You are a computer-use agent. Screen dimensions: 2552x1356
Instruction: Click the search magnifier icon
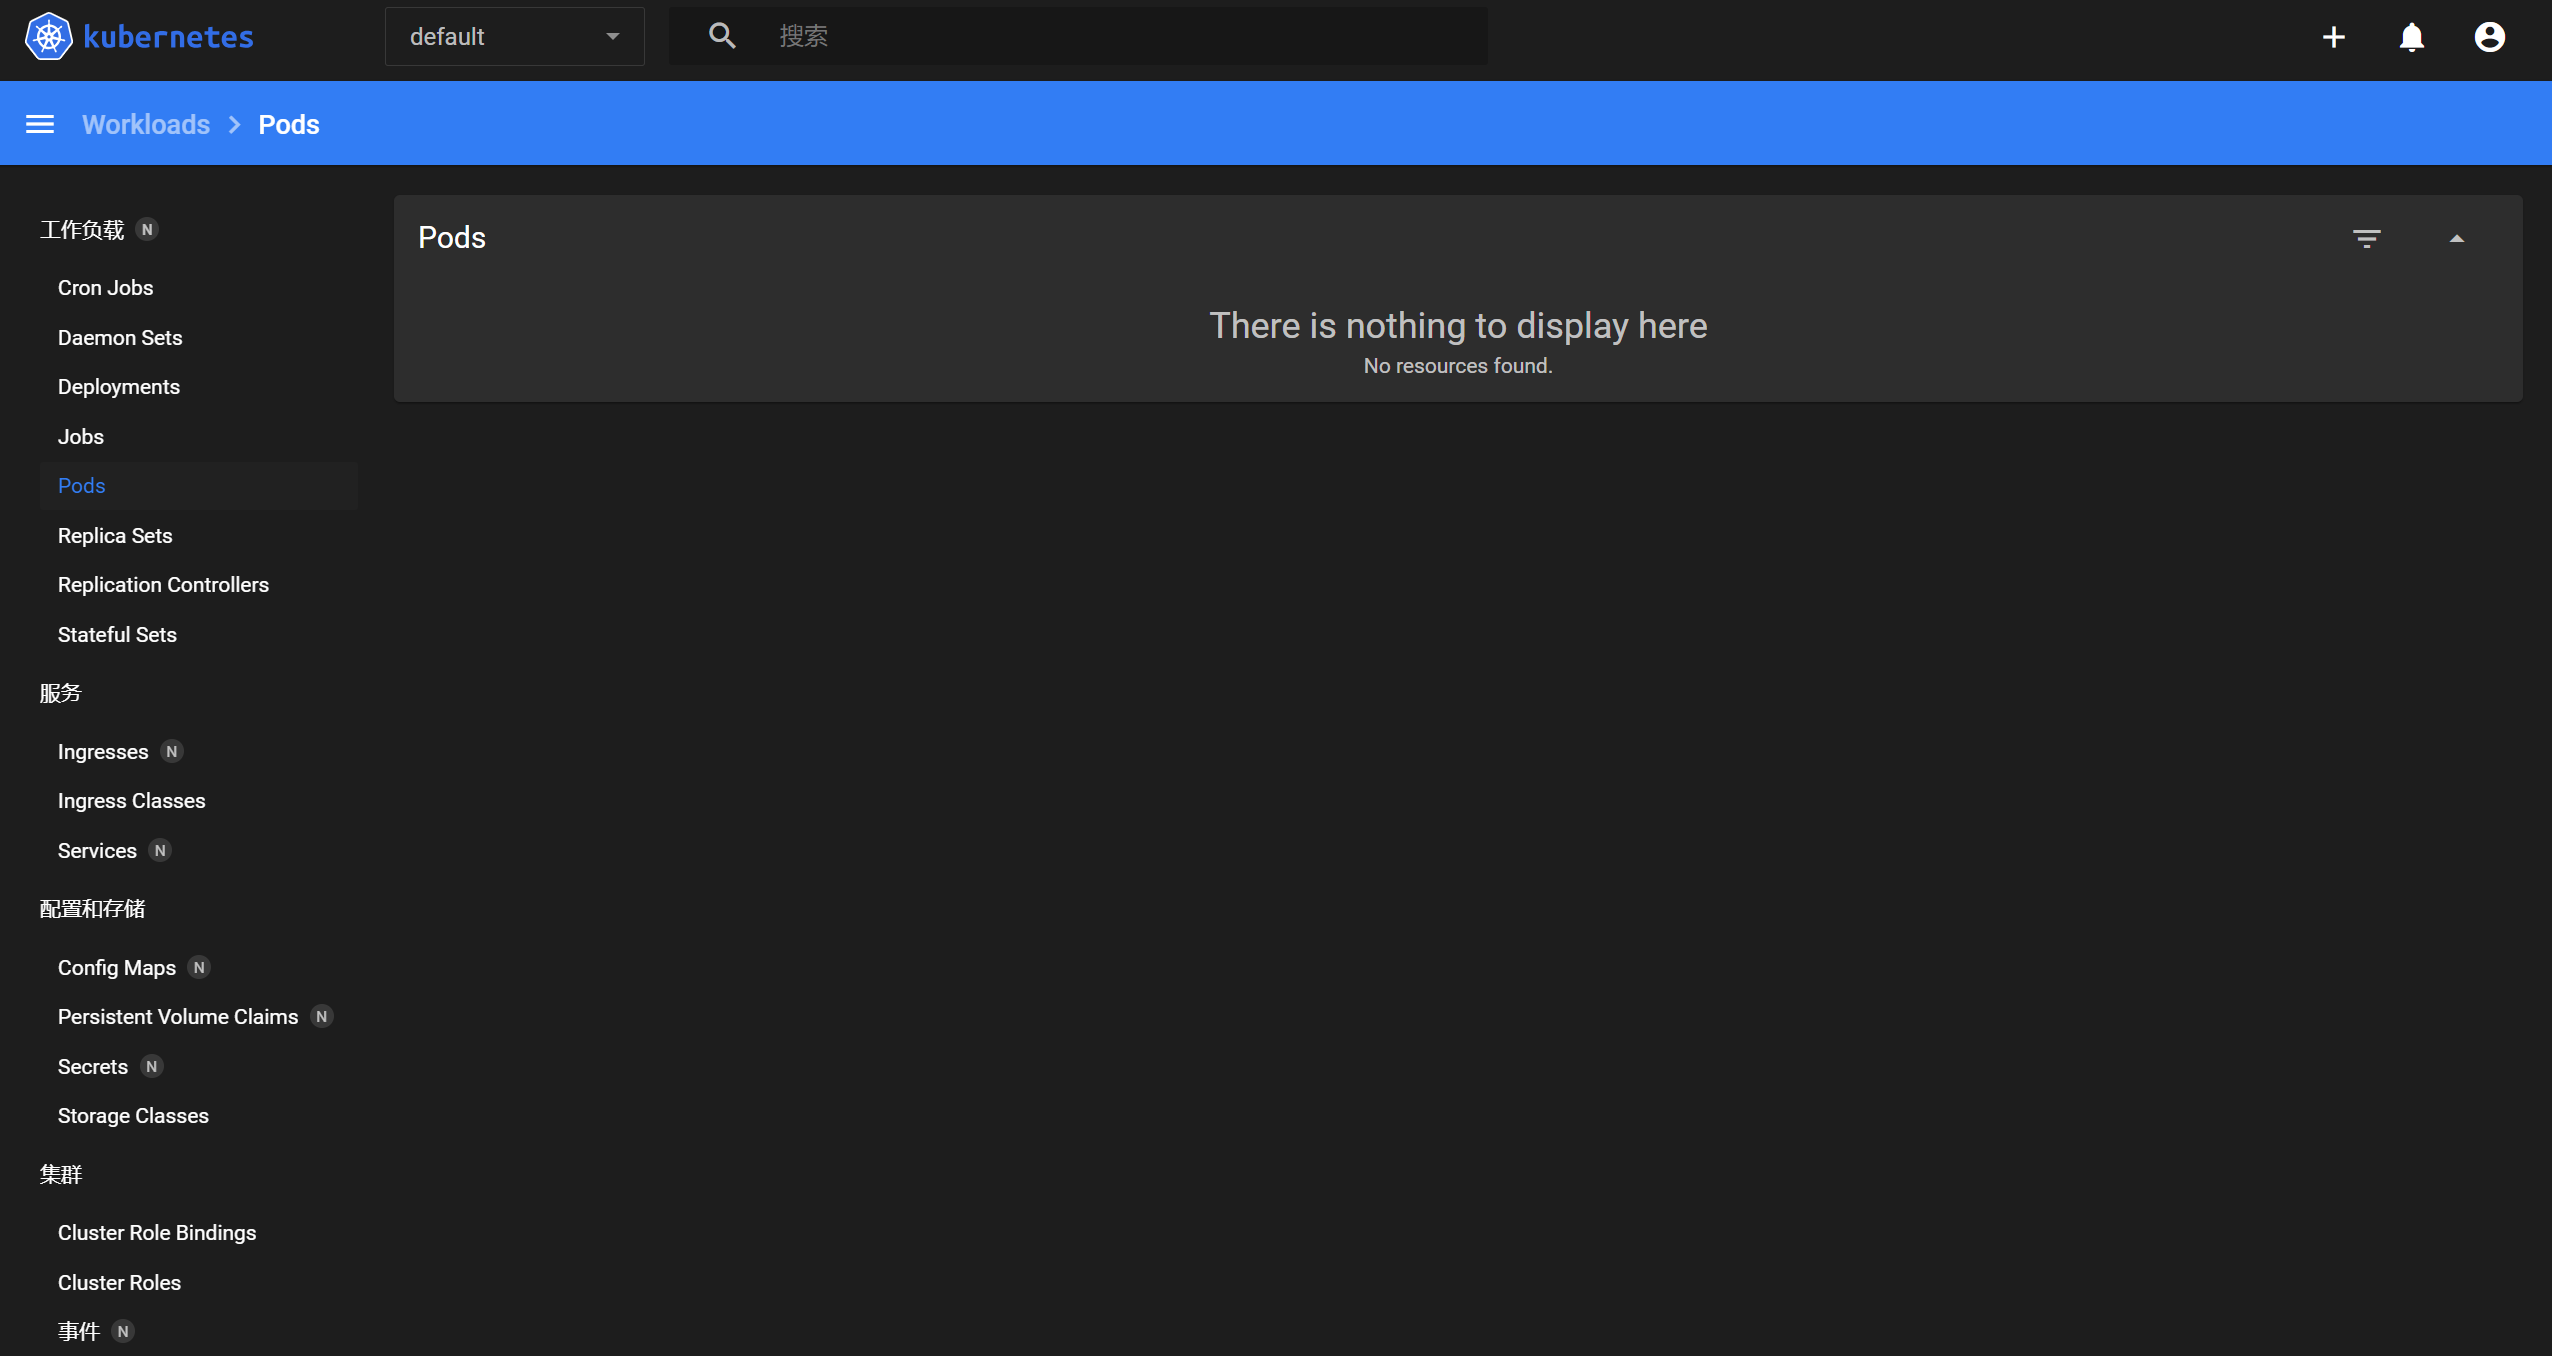tap(722, 36)
